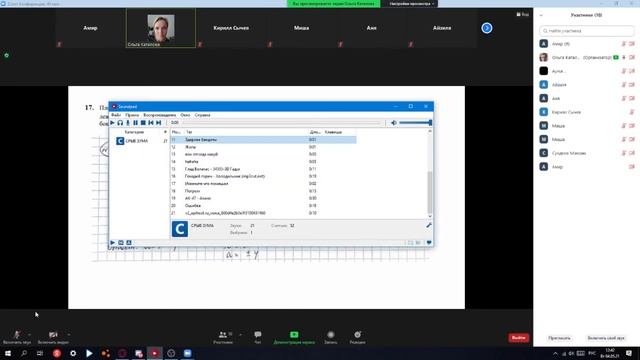640x360 pixels.
Task: Switch to Zoom via taskbar icon
Action: pos(187,353)
